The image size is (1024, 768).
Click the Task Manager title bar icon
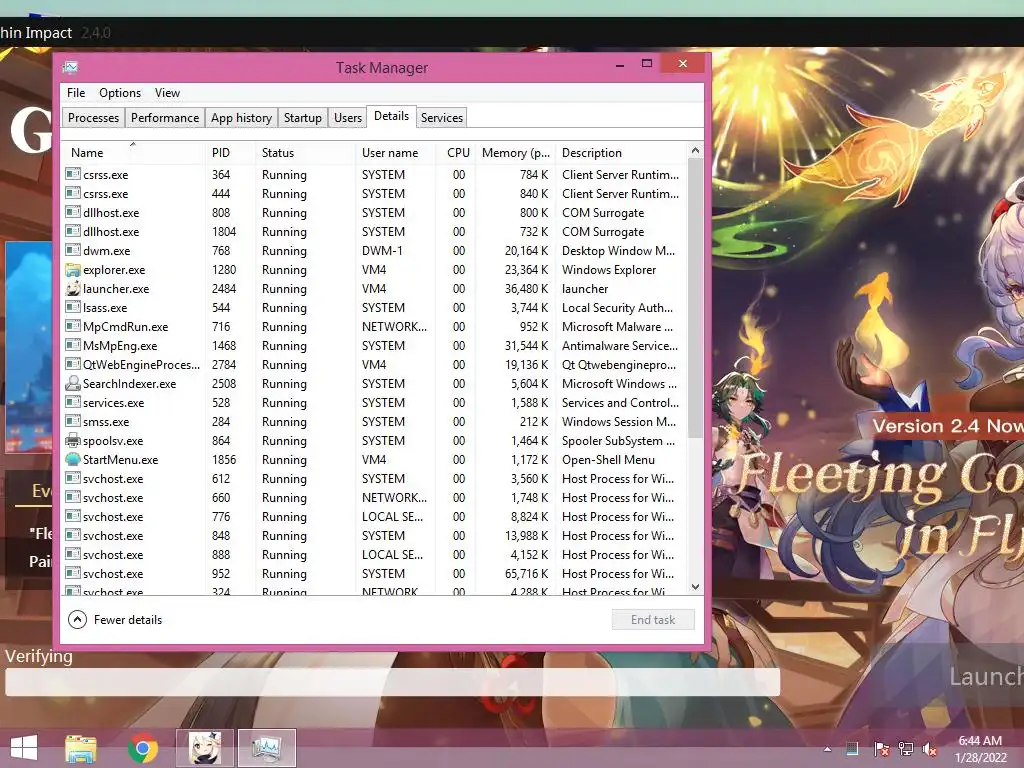71,67
